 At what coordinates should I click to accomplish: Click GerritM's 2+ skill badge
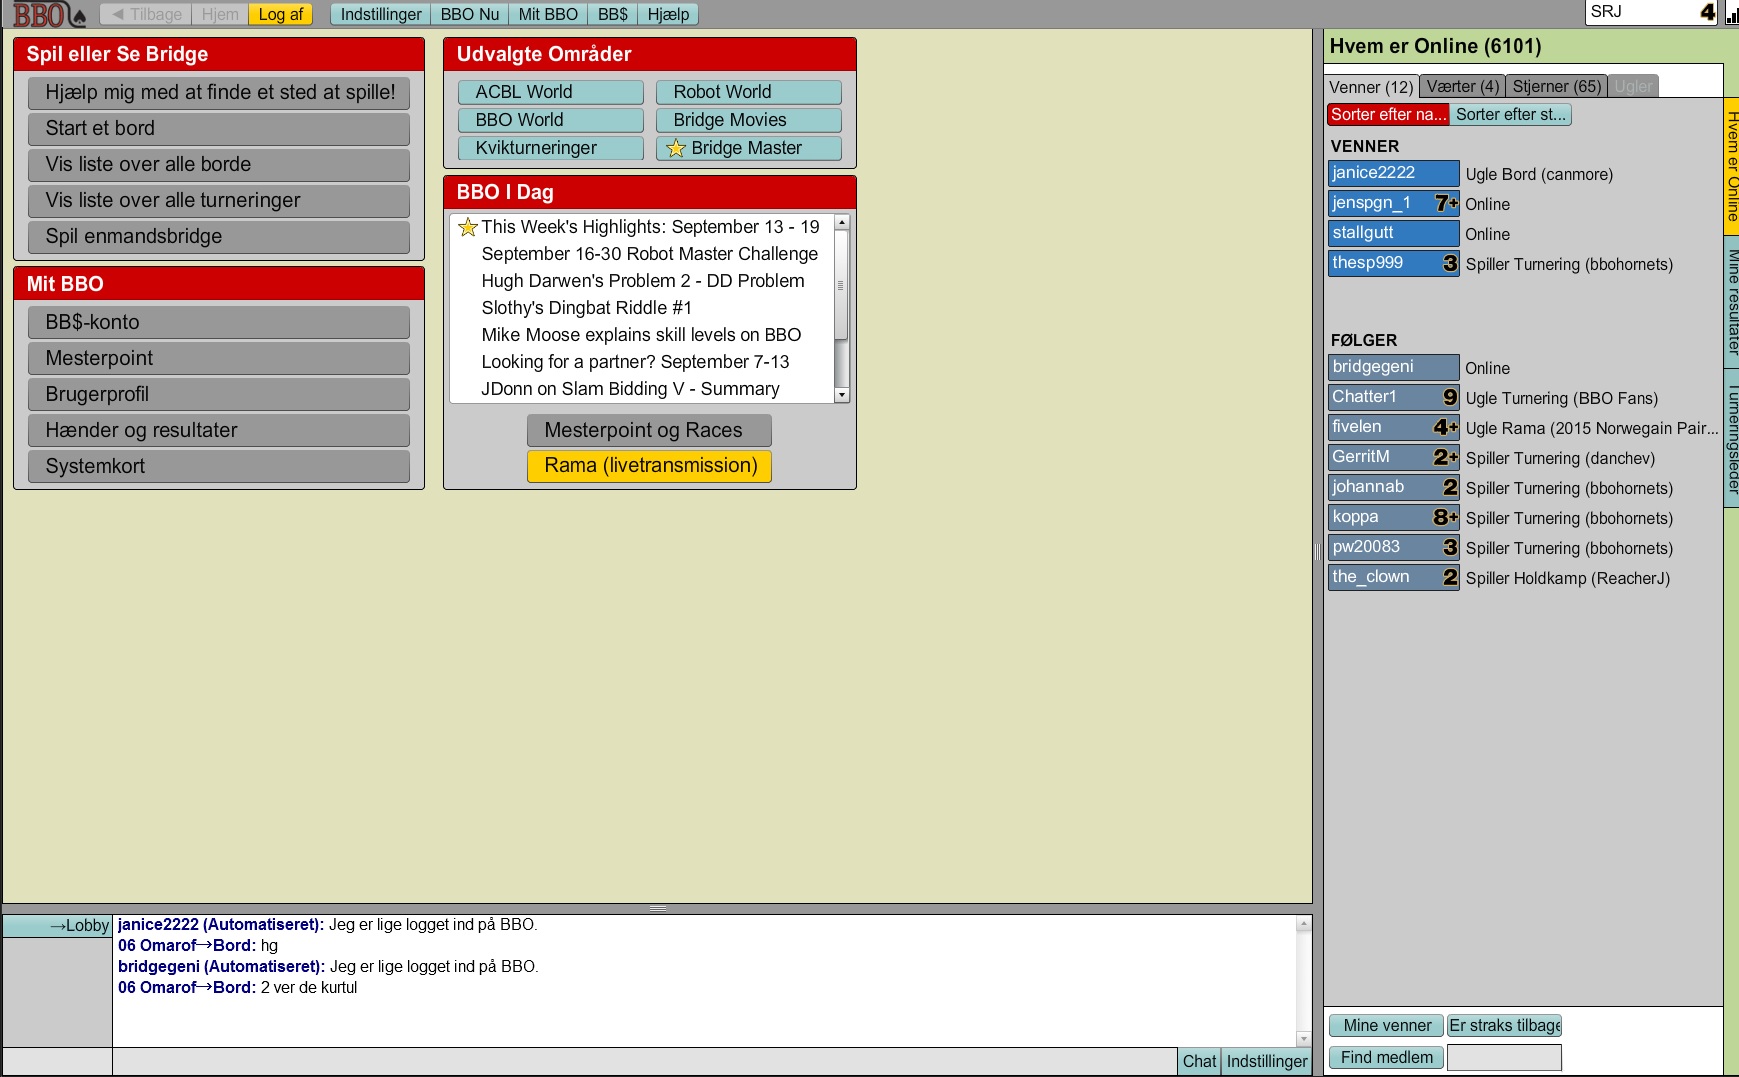click(1446, 457)
